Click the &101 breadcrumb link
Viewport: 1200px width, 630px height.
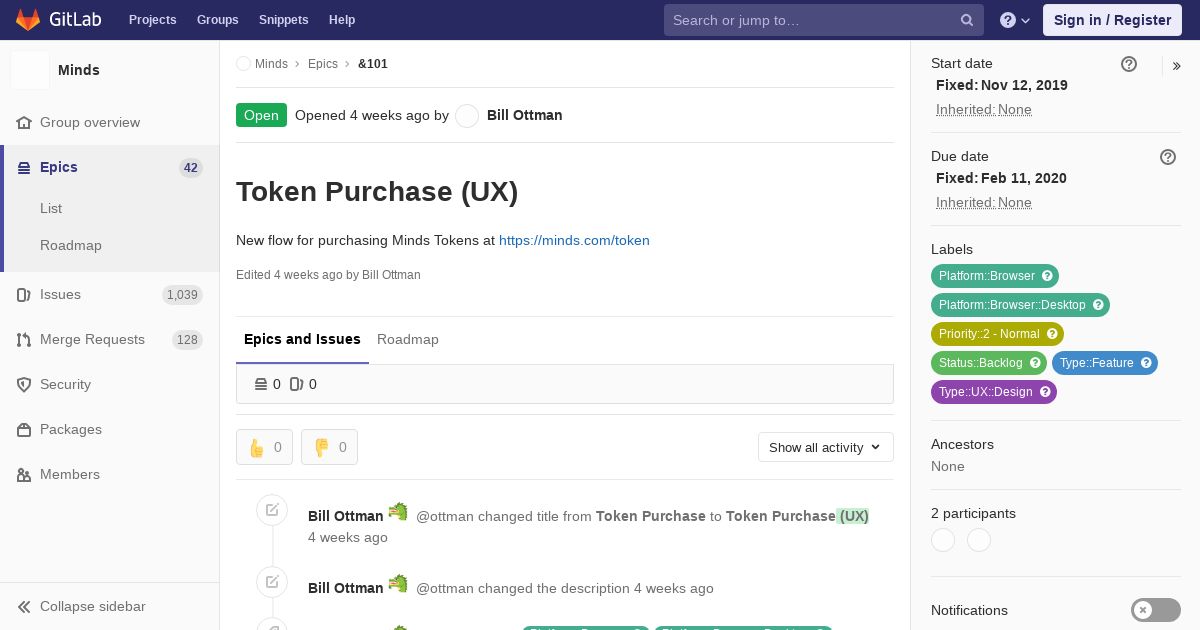pyautogui.click(x=373, y=64)
